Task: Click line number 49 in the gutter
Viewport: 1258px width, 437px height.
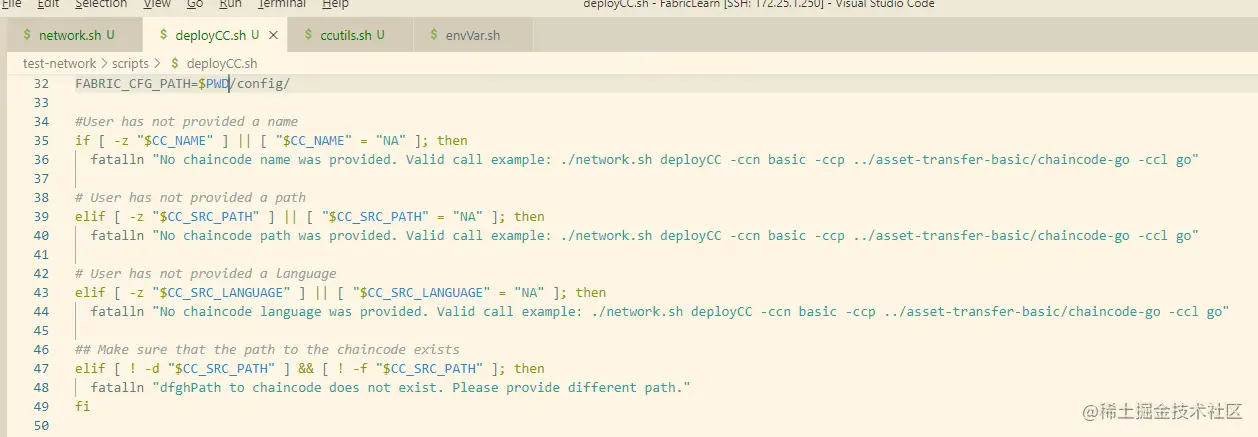Action: (x=41, y=406)
